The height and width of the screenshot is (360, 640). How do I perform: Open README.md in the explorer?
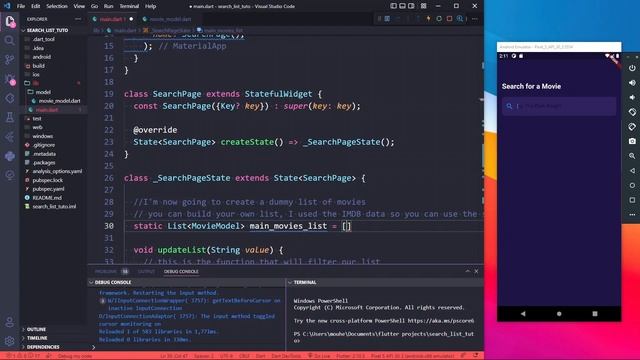pos(47,198)
